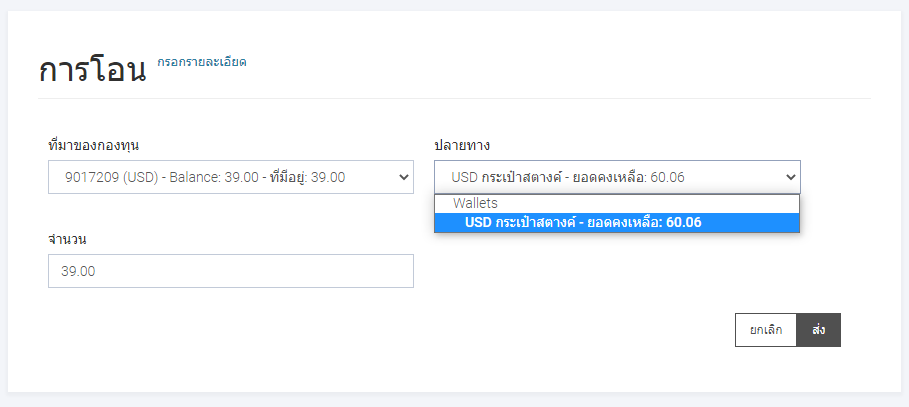Click the จำนวน field label
Screen dimensions: 909x407
pos(67,239)
